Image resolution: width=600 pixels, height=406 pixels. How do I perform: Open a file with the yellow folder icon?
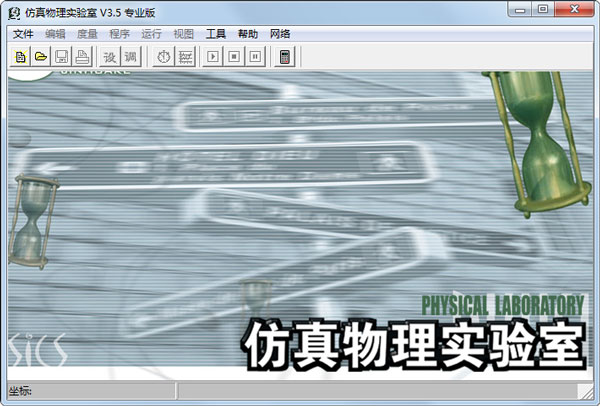[41, 57]
